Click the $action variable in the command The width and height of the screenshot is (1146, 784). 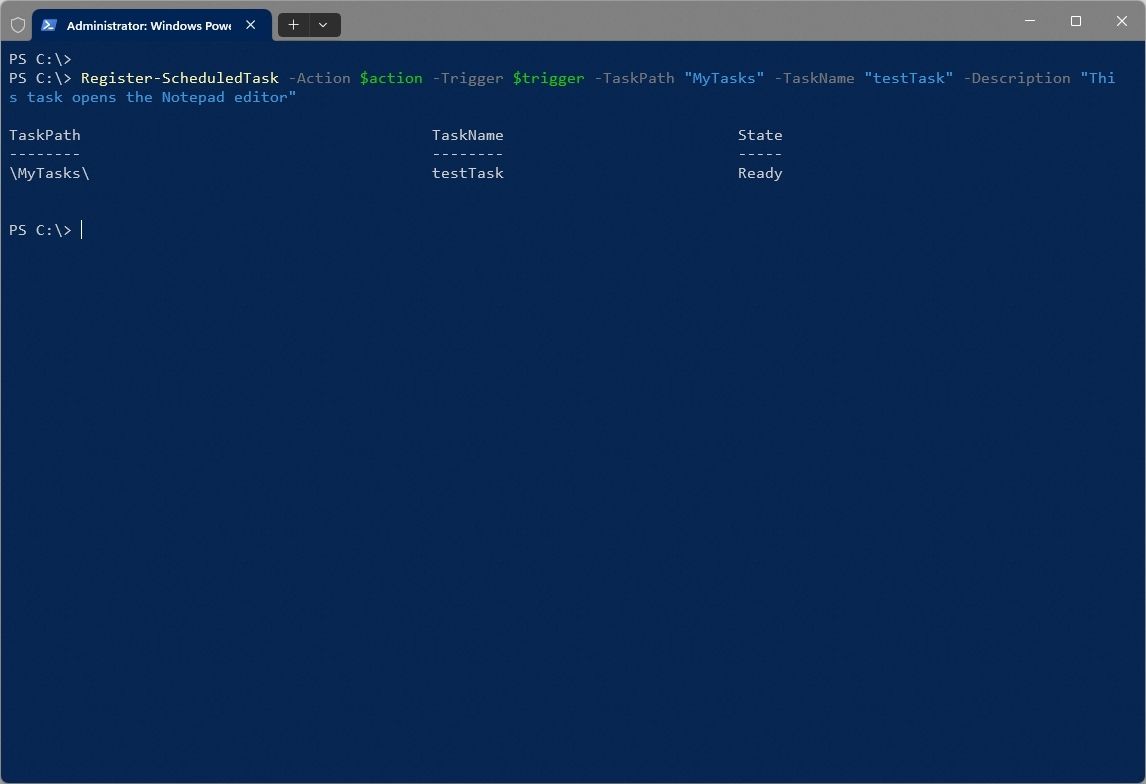tap(391, 78)
